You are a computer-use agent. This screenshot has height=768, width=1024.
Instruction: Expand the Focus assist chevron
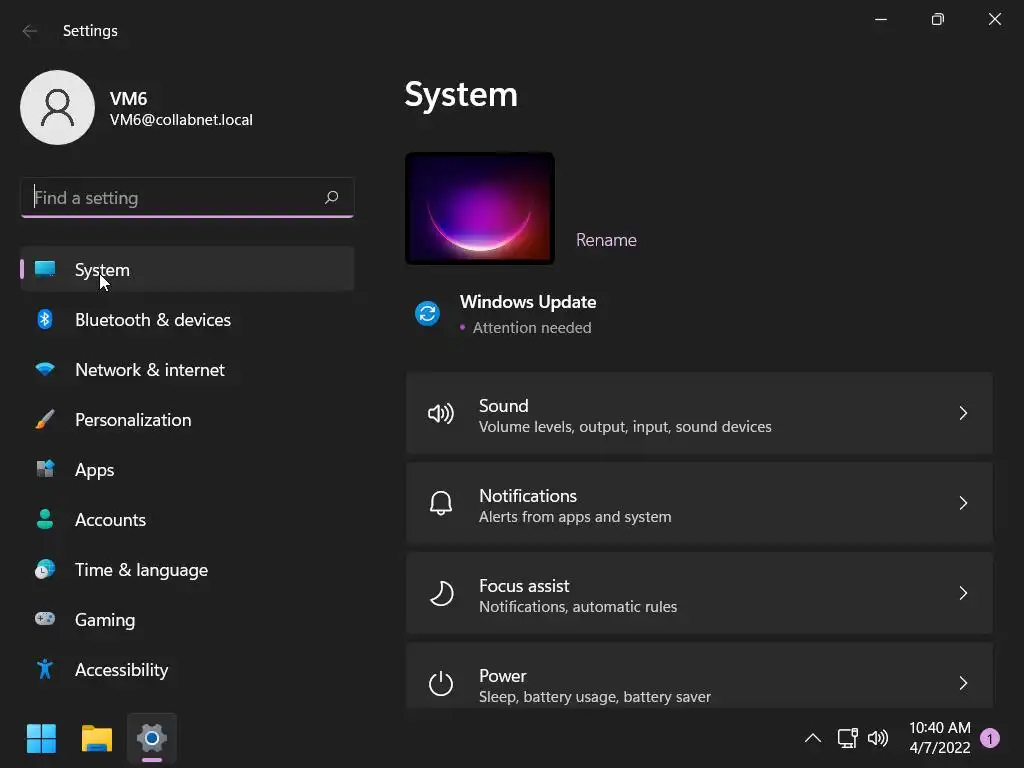(963, 594)
